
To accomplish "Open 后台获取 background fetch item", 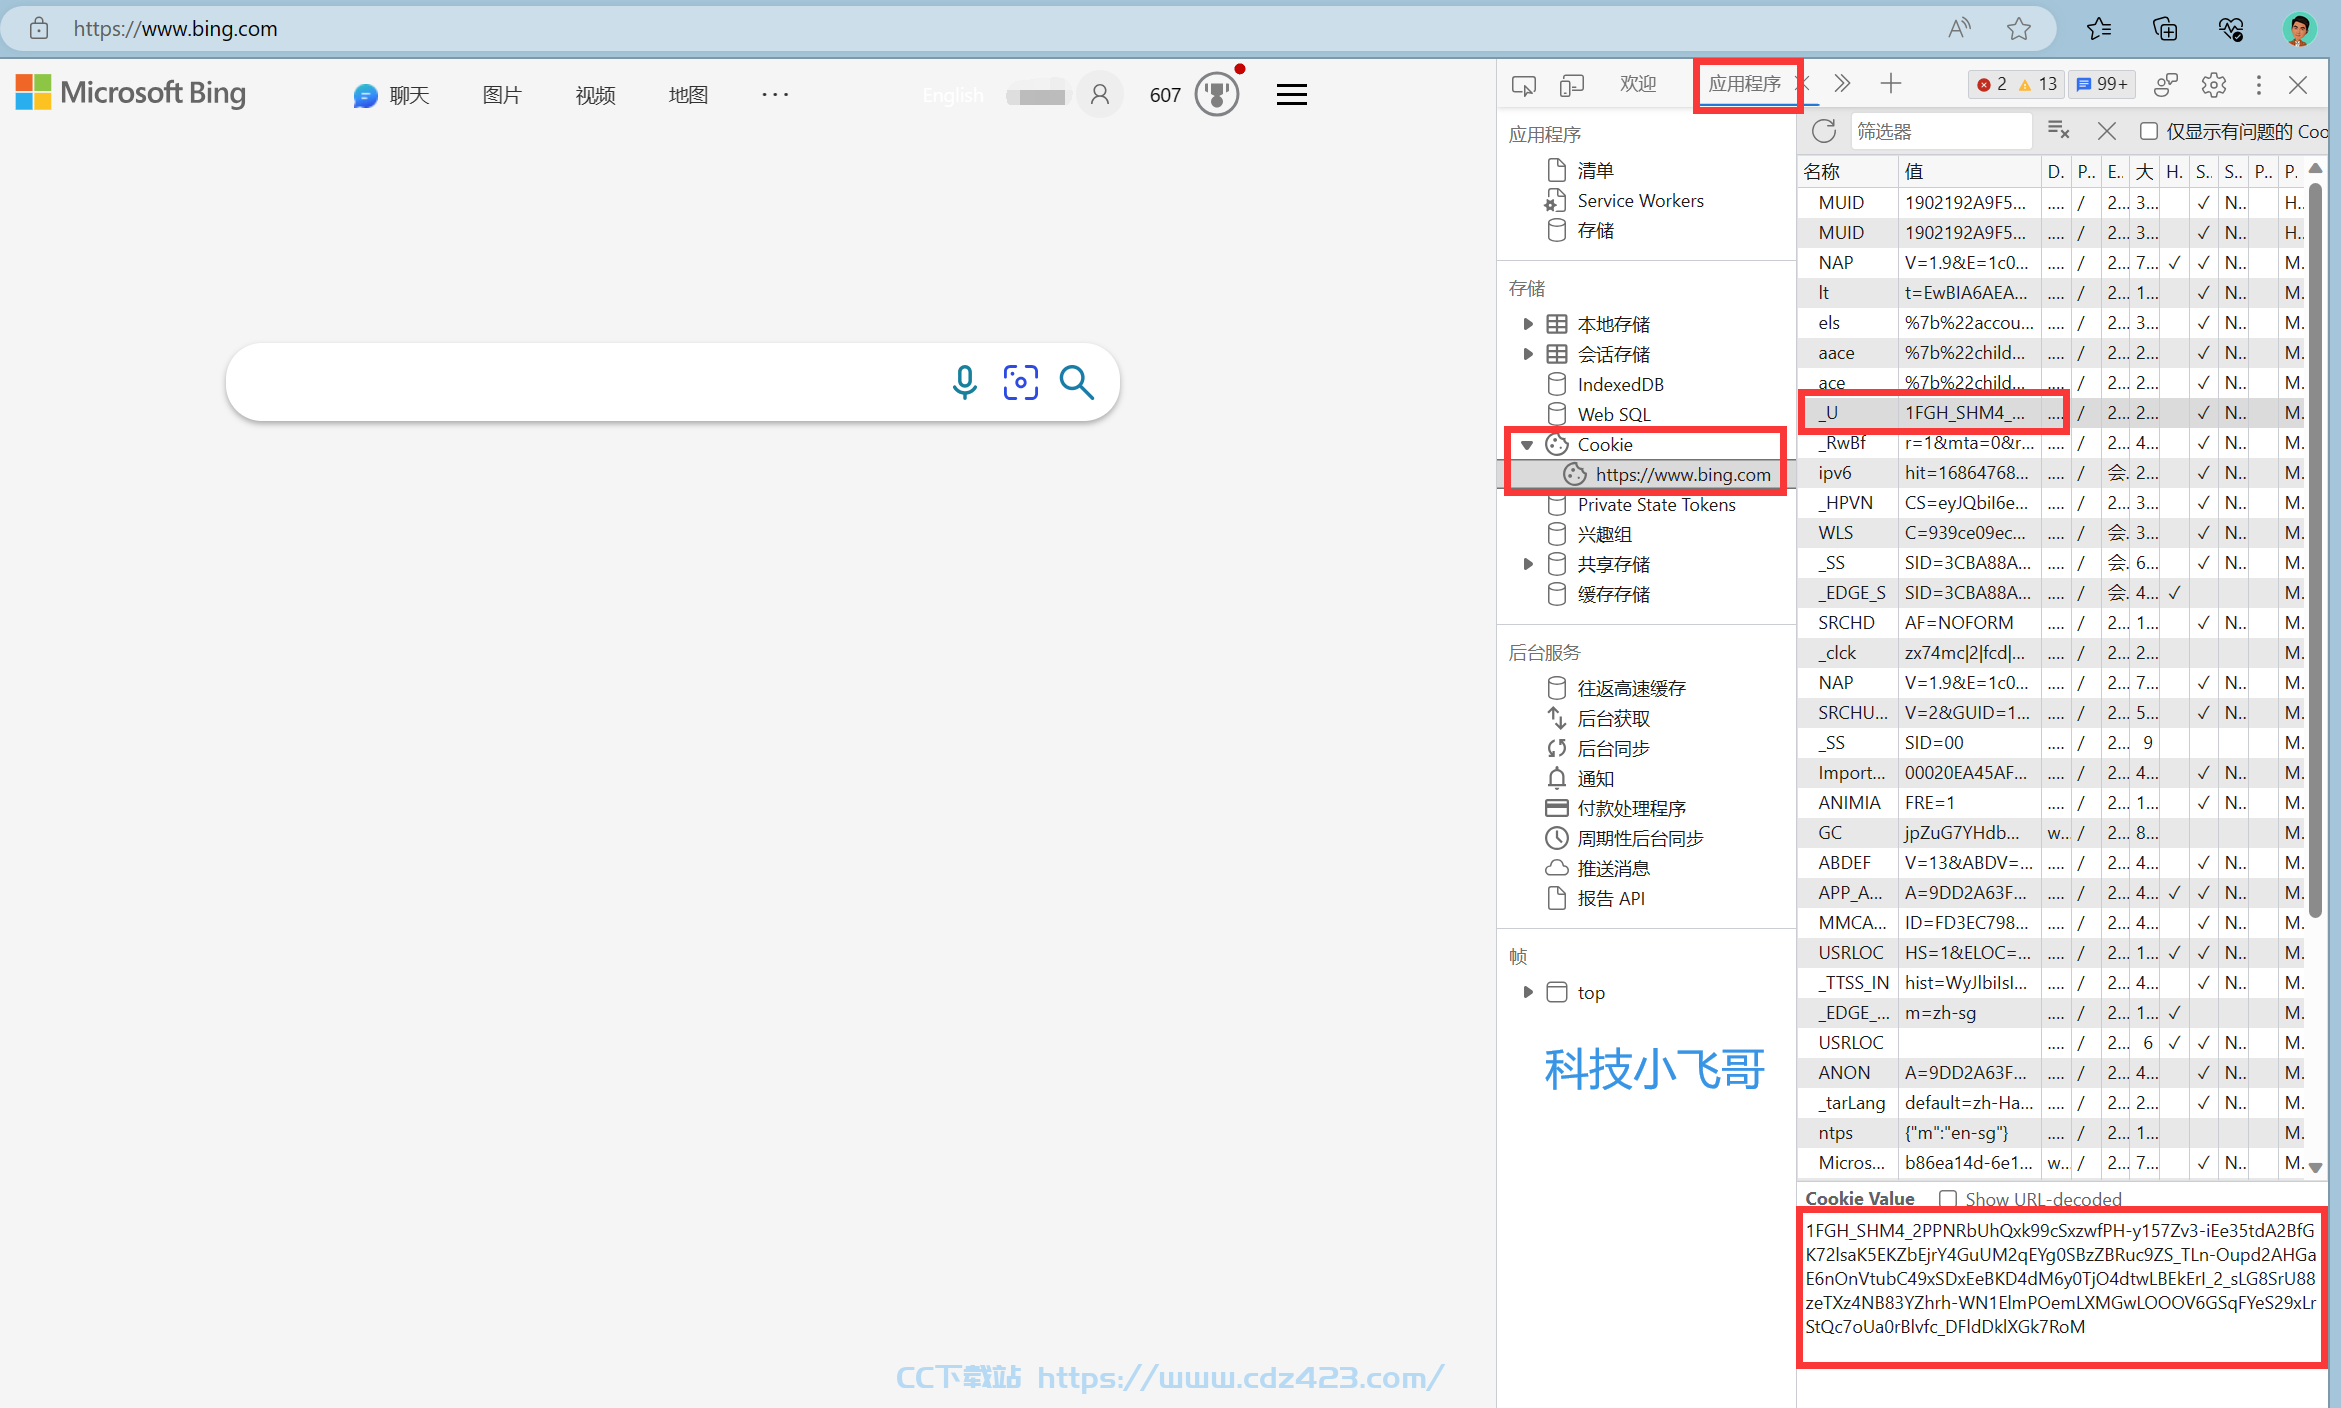I will [x=1613, y=718].
